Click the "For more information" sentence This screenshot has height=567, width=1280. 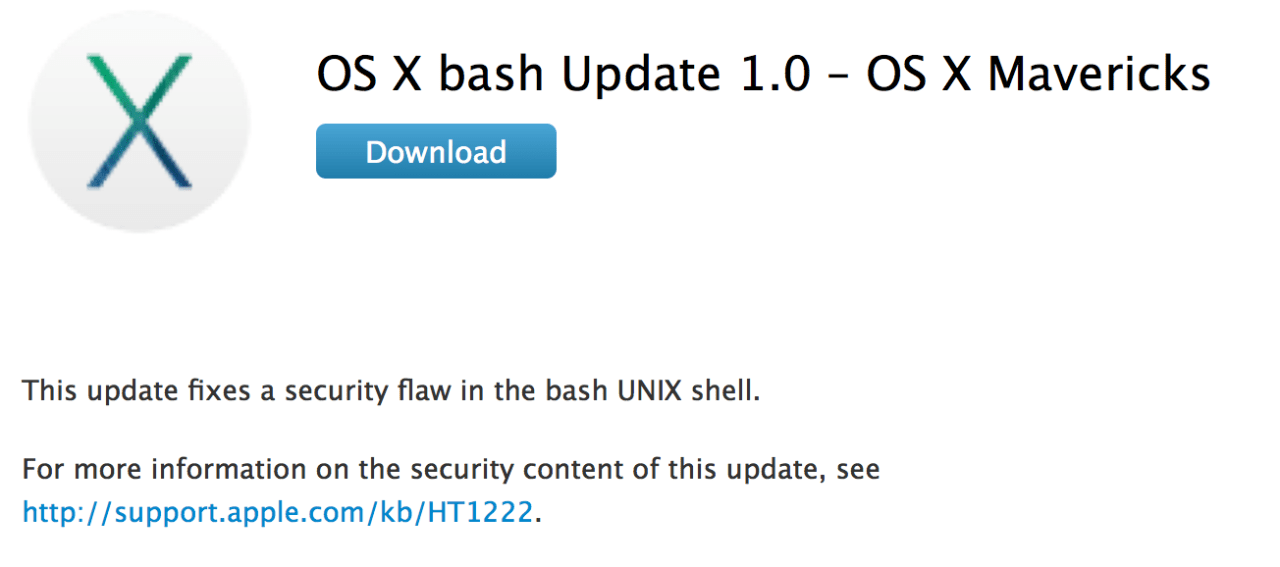[x=450, y=469]
